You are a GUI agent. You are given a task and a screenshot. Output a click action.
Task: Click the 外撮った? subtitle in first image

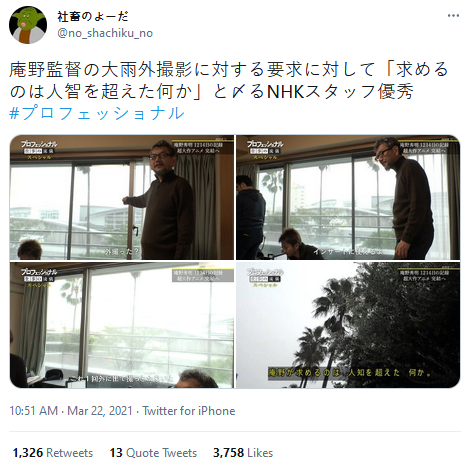122,252
